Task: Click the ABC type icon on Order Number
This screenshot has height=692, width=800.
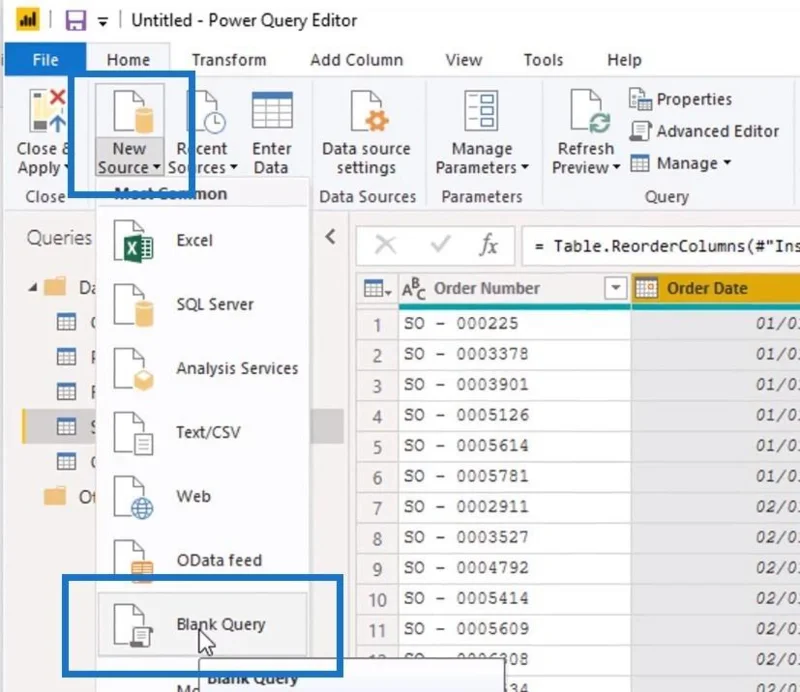Action: (413, 289)
